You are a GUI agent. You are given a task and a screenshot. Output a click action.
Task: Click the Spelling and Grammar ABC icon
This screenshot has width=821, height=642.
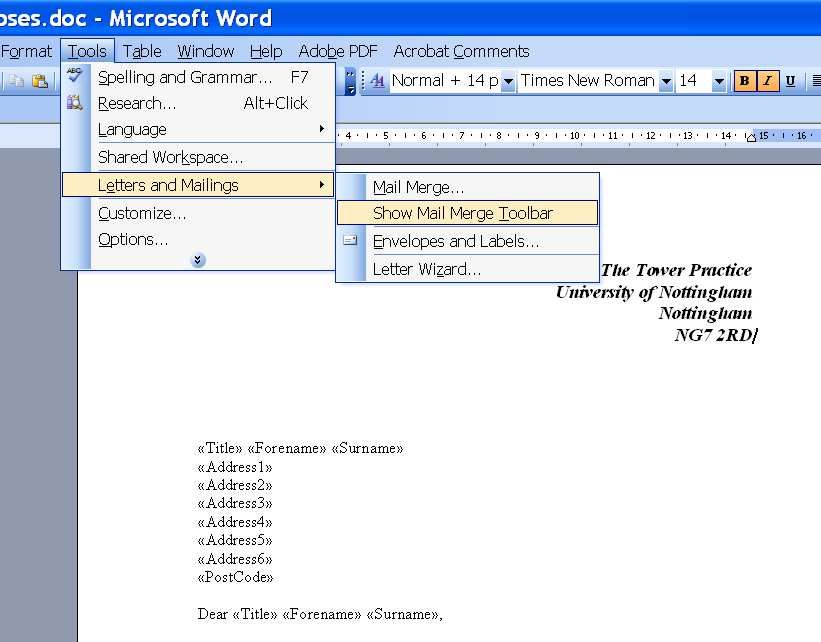tap(75, 75)
